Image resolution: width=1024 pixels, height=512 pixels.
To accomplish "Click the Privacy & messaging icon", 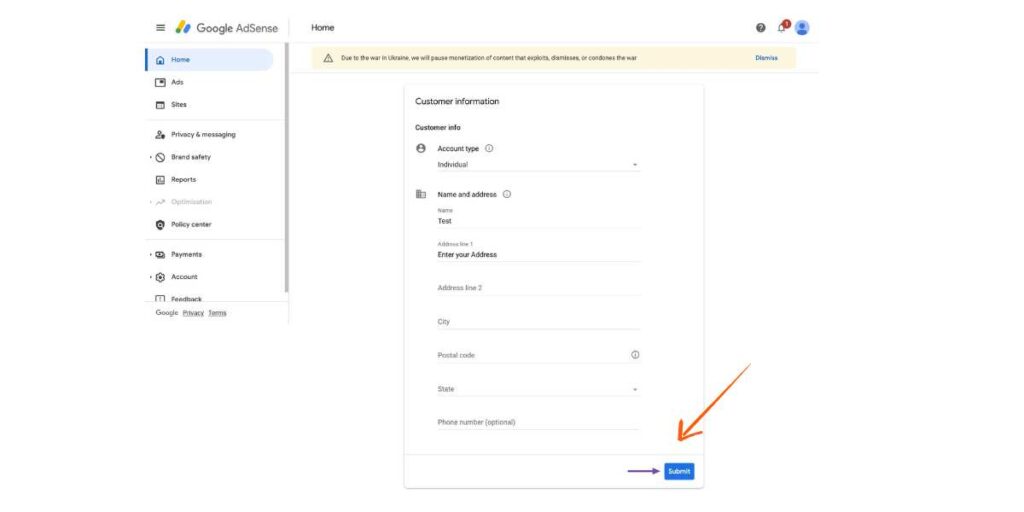I will tap(160, 135).
